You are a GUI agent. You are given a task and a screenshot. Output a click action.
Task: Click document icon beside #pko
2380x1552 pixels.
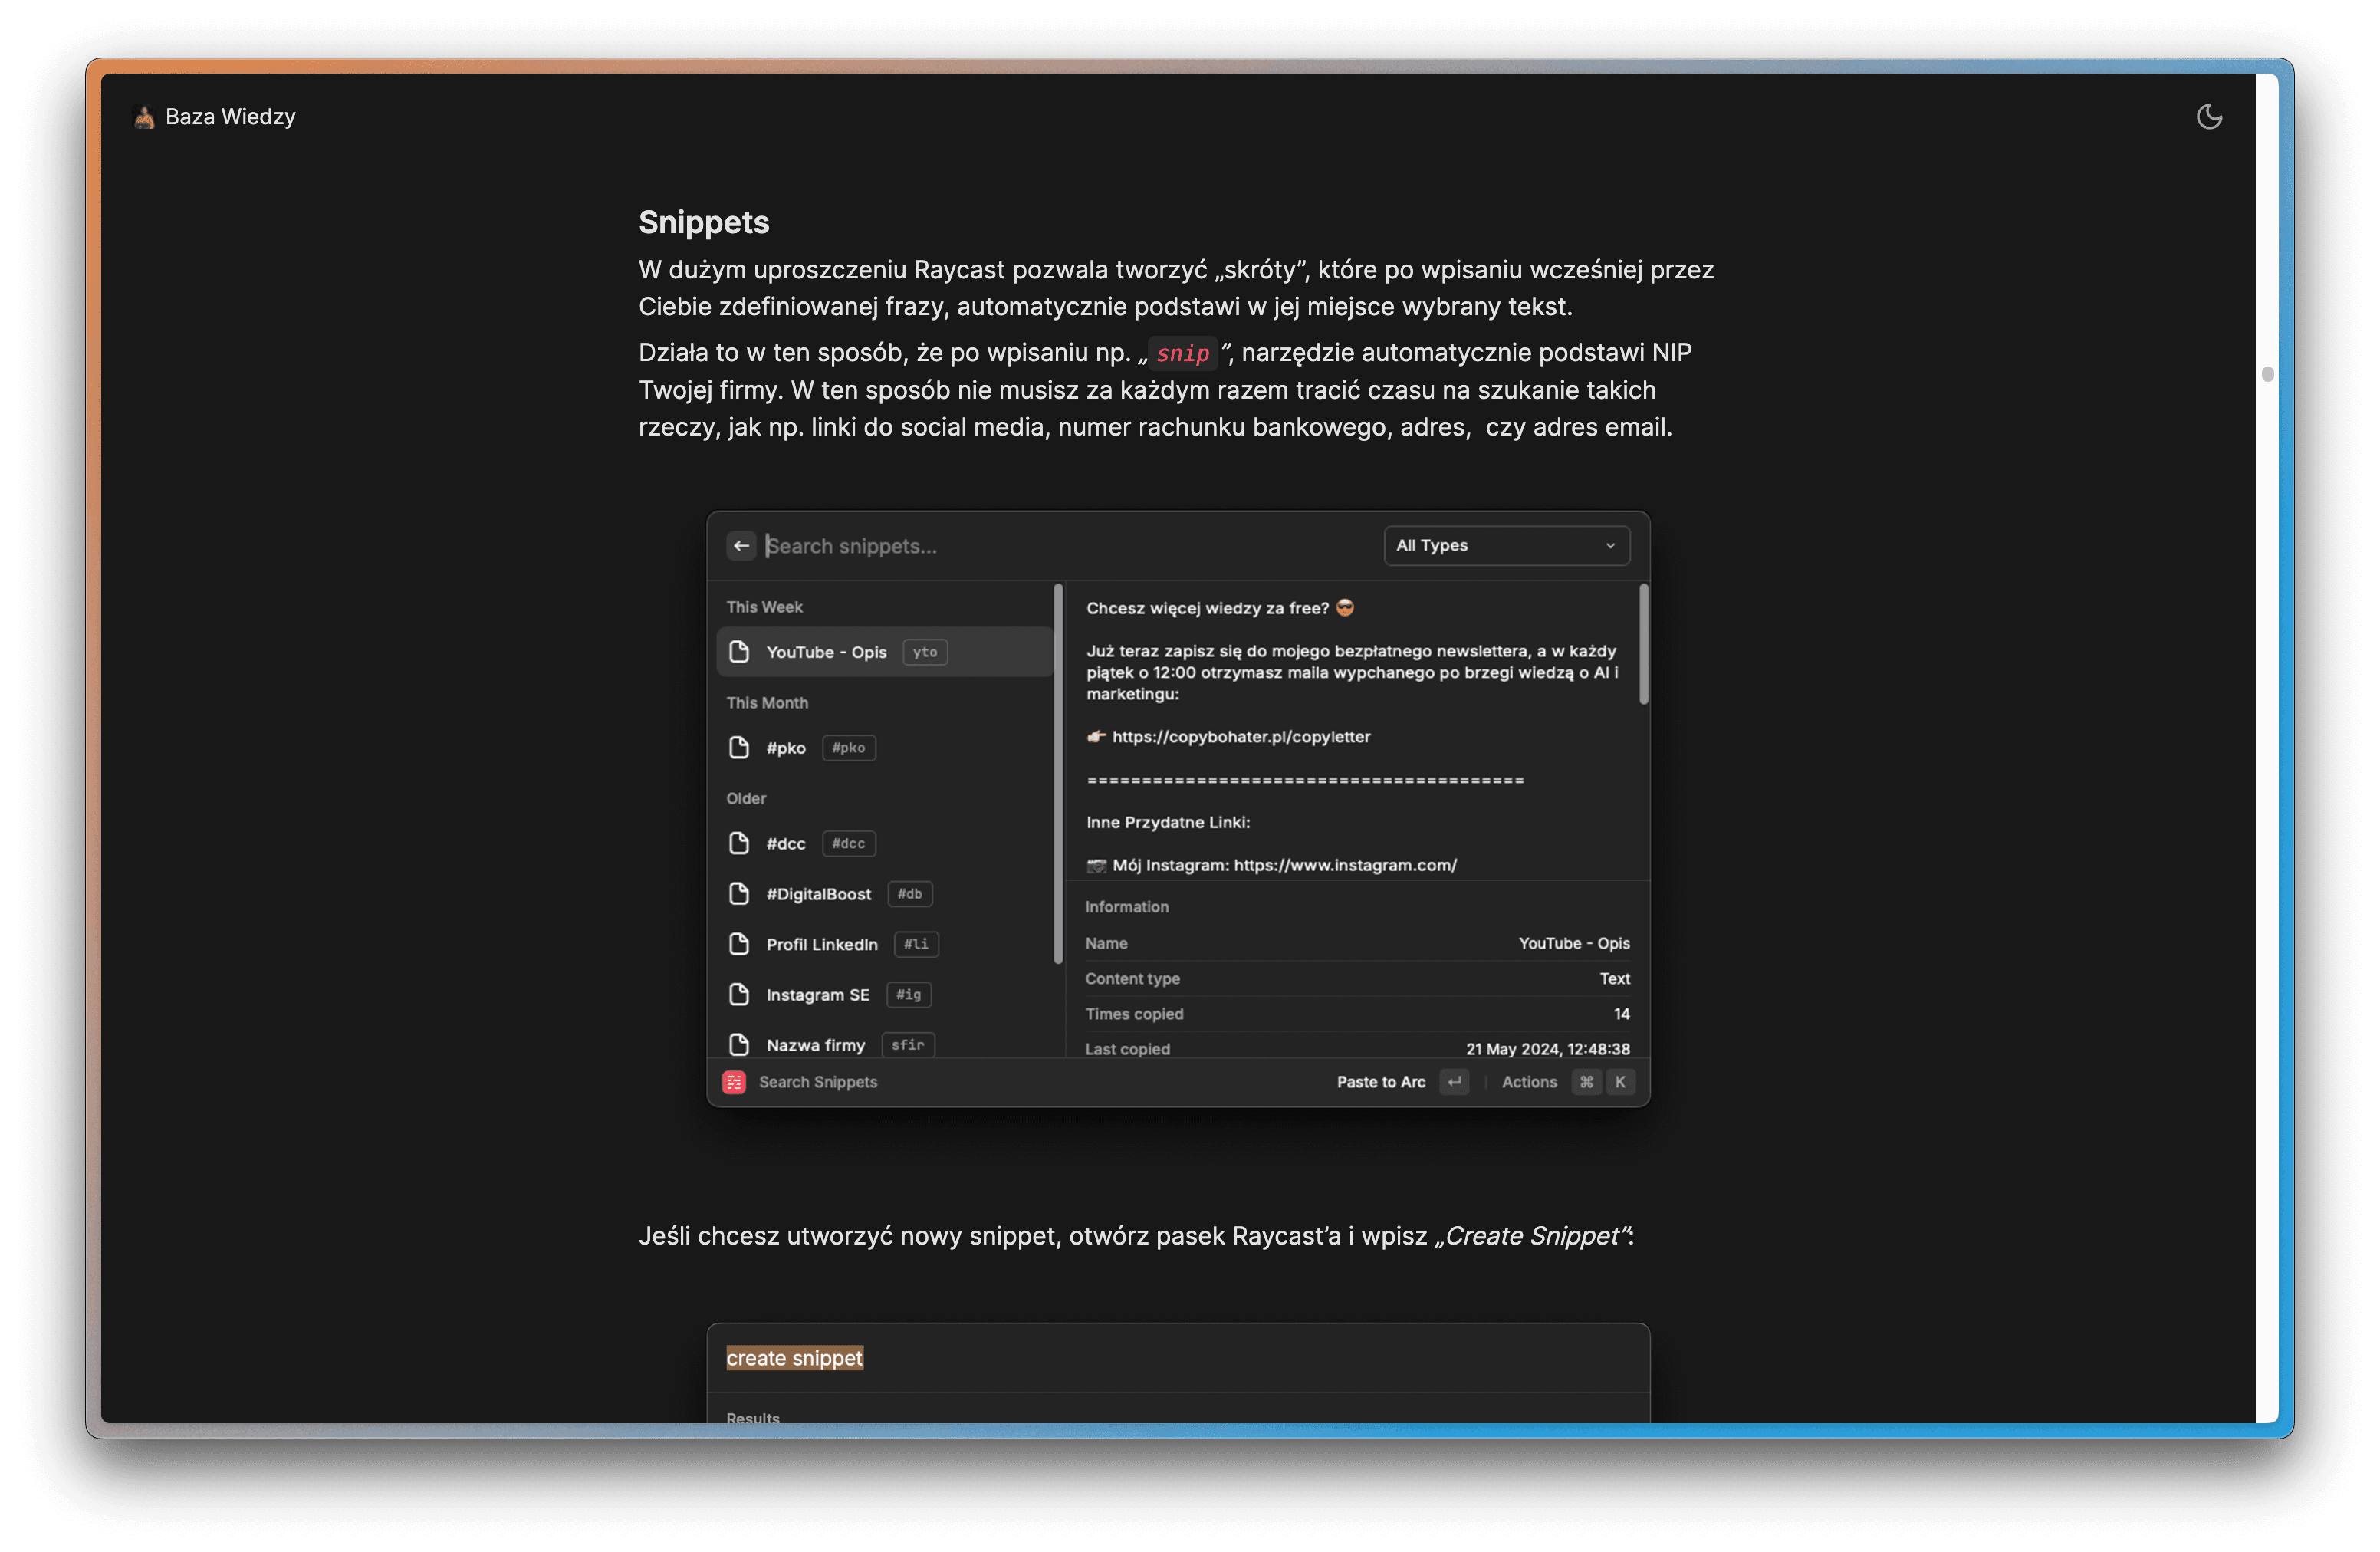[739, 748]
